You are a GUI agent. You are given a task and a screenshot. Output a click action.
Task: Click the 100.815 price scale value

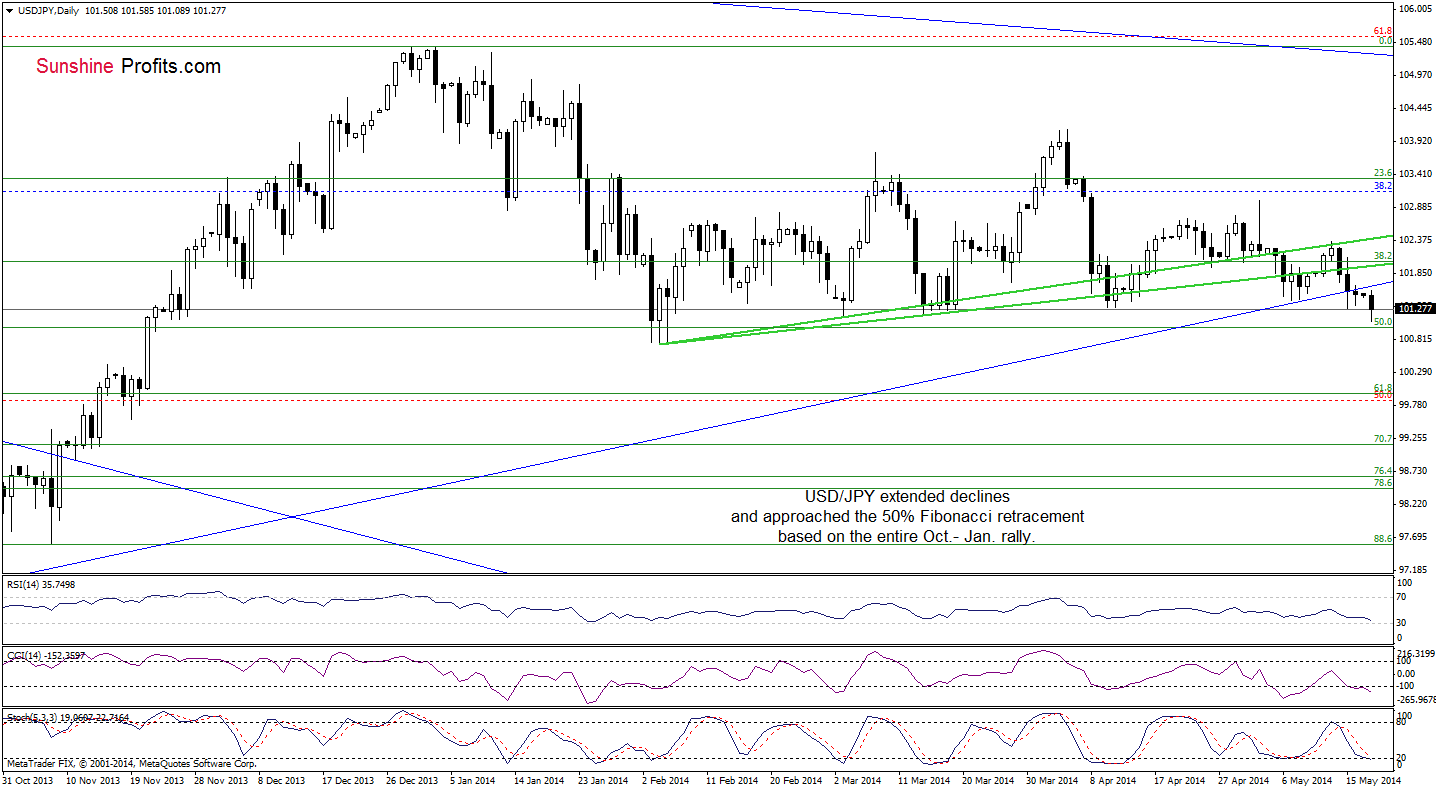tap(1416, 339)
